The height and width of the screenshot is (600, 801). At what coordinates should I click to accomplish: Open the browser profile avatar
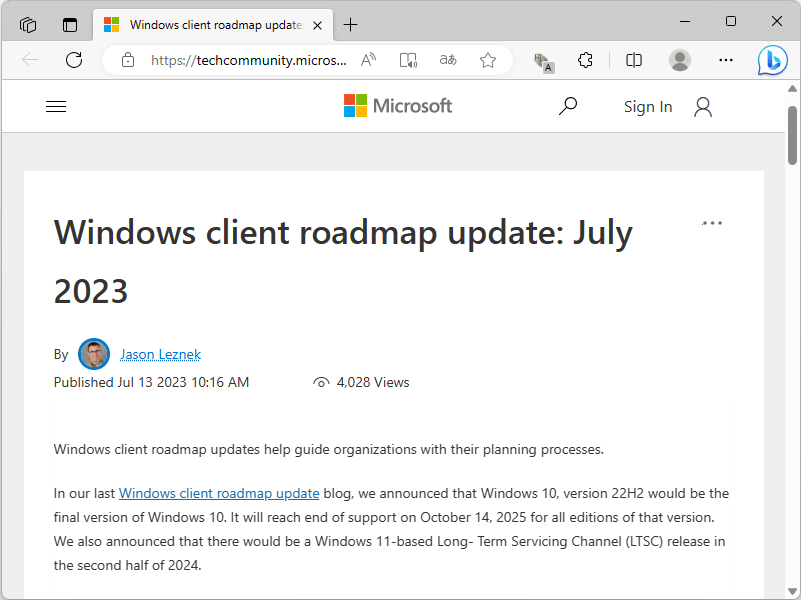[679, 60]
